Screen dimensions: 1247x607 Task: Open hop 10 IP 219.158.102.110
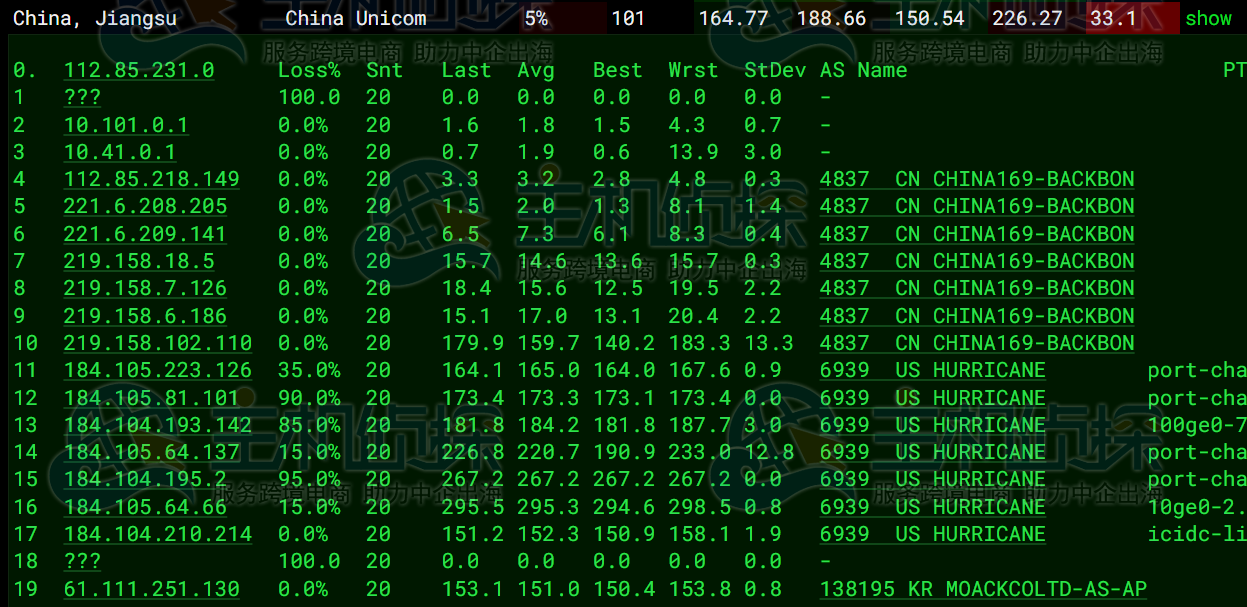tap(158, 343)
